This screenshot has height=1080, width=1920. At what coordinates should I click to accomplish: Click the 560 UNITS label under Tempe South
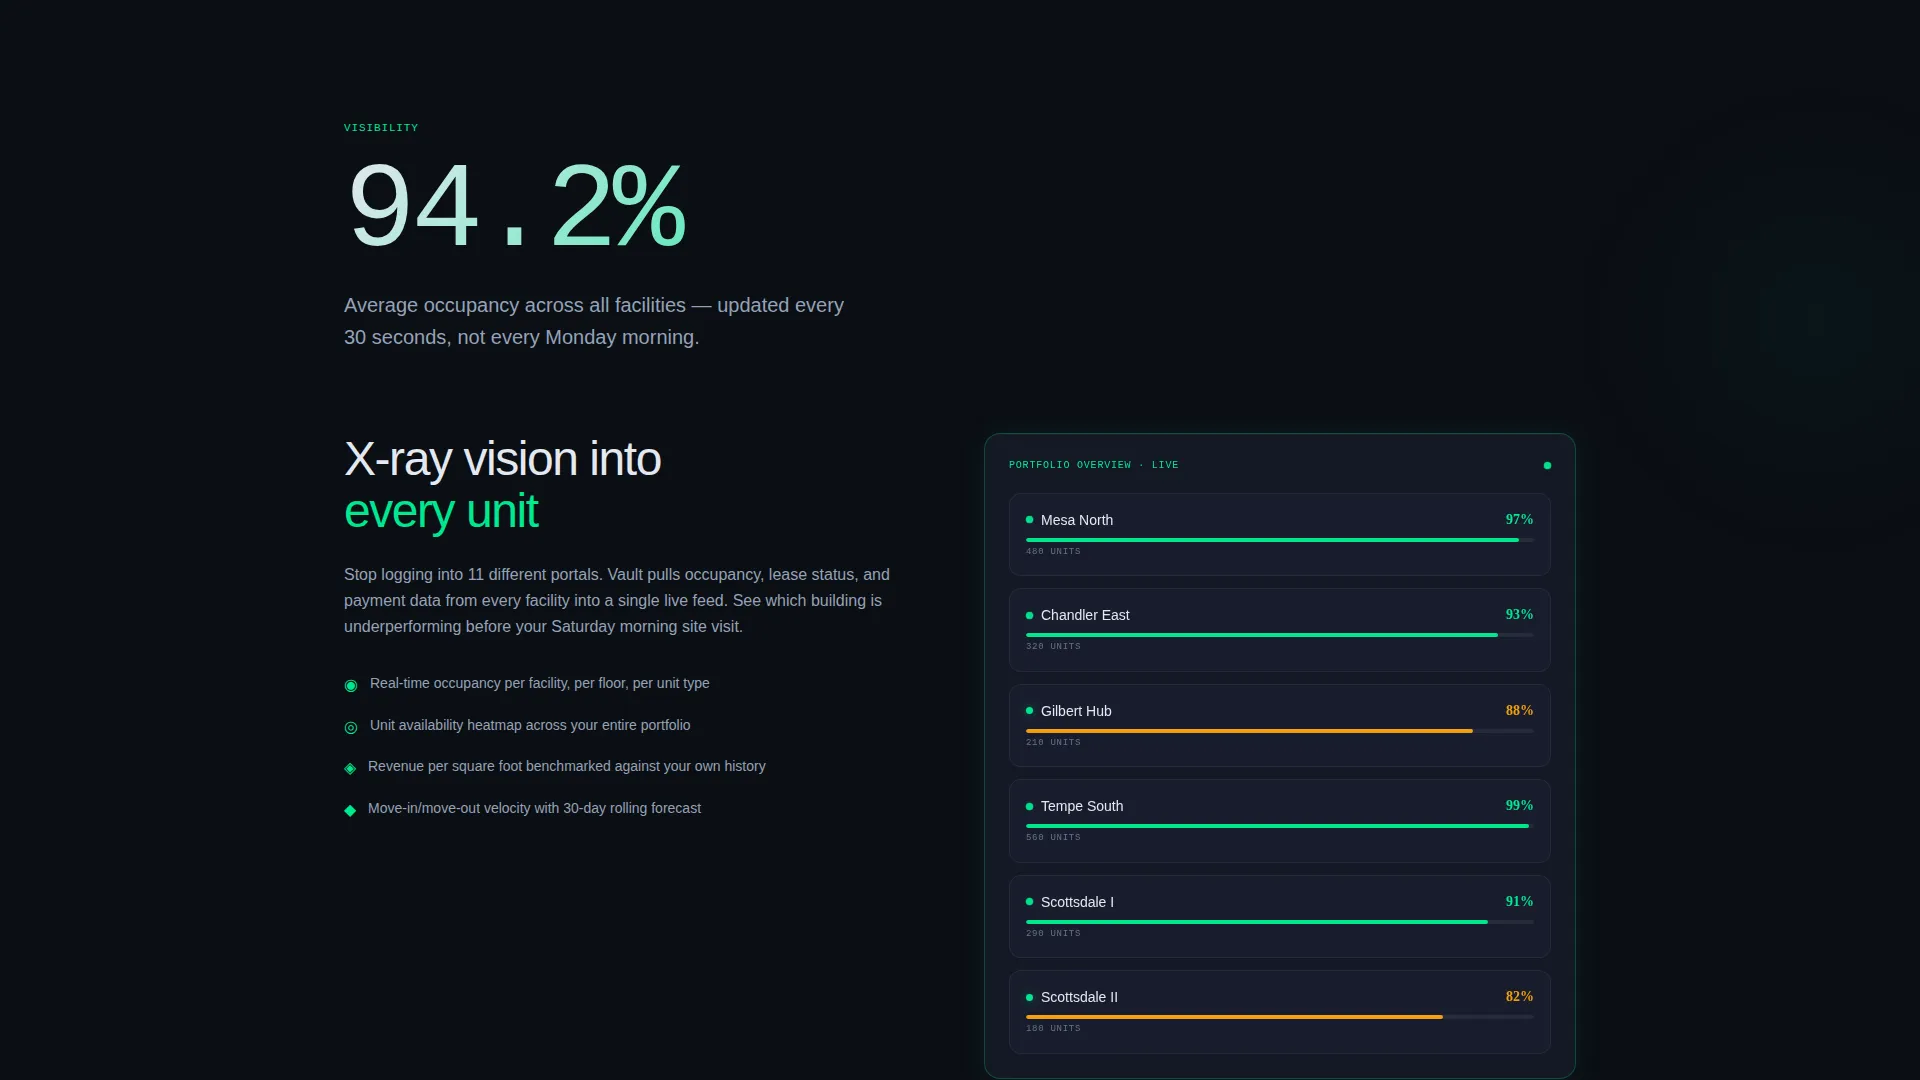[x=1053, y=837]
